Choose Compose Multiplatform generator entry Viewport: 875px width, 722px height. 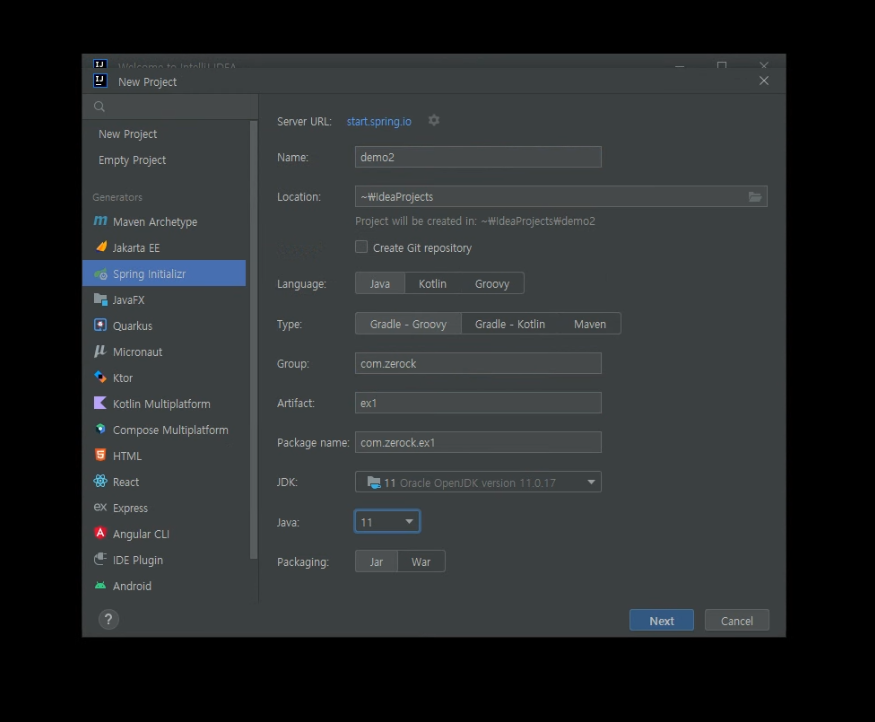coord(164,430)
